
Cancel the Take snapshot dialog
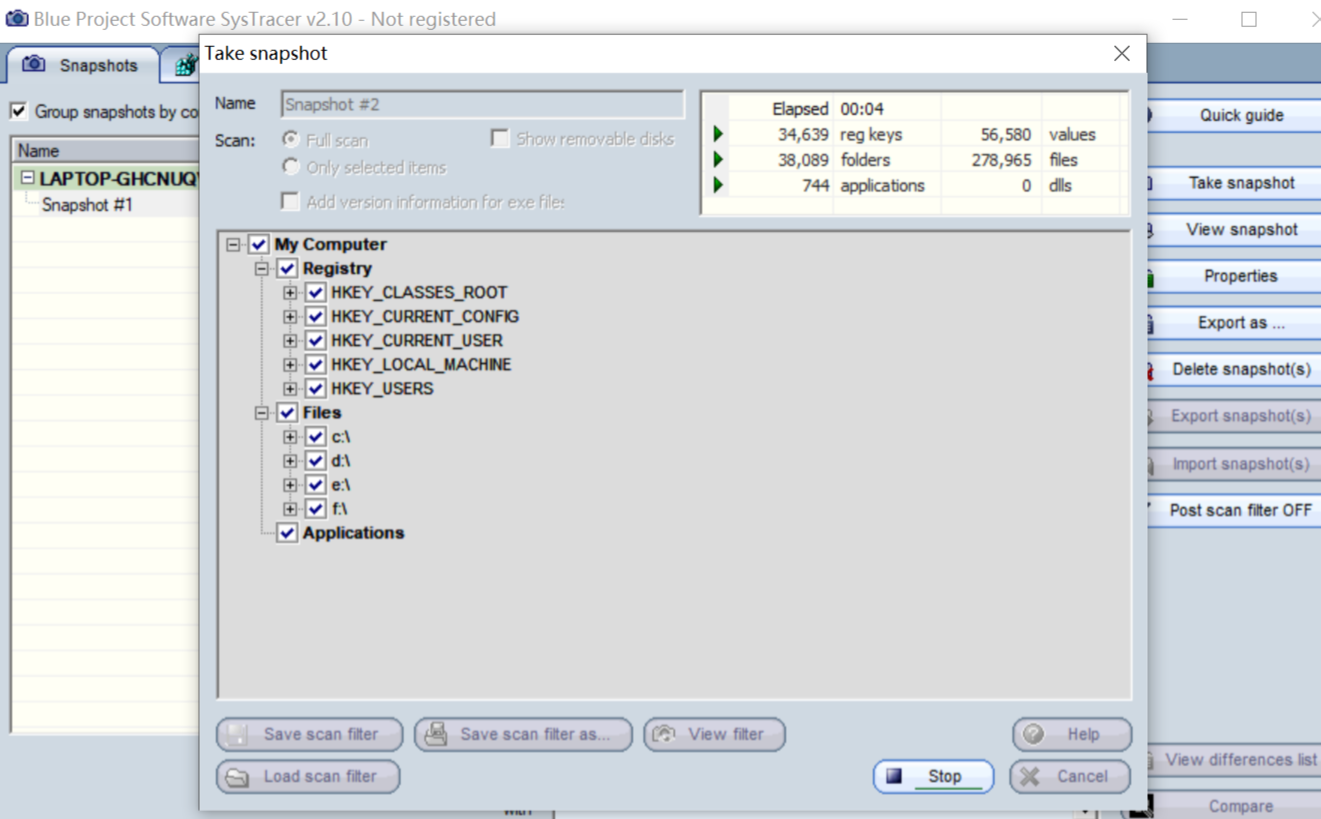pyautogui.click(x=1070, y=776)
